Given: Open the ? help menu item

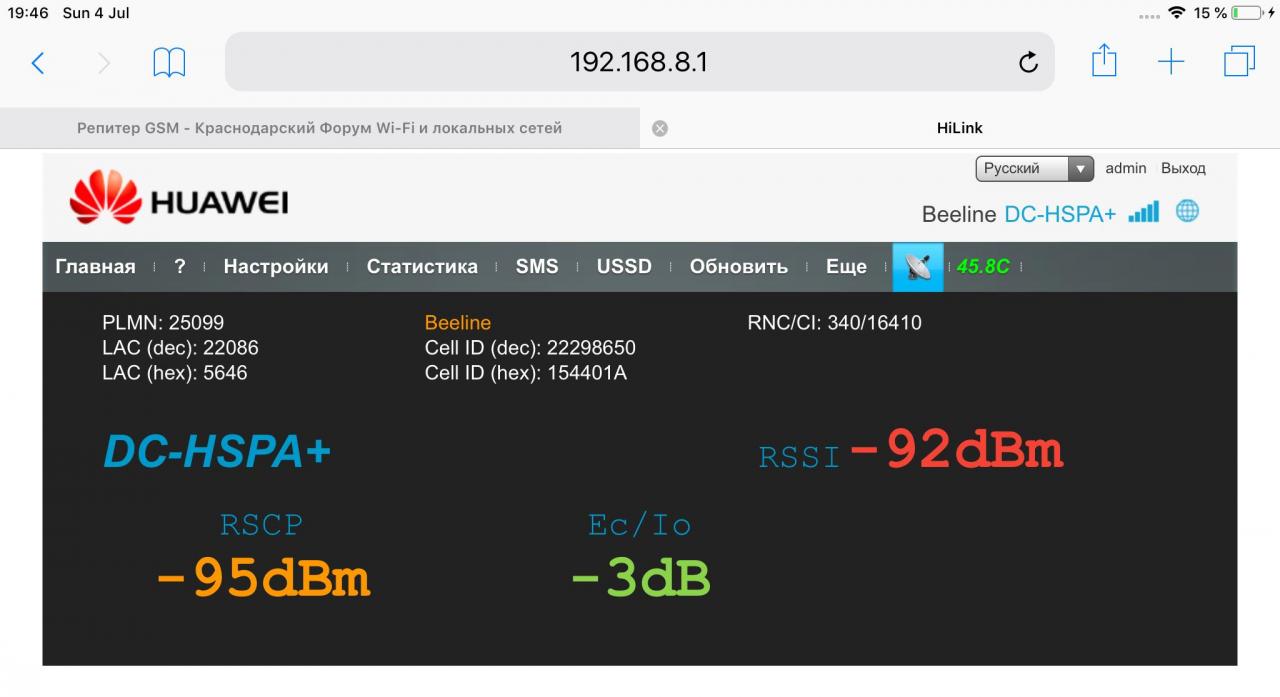Looking at the screenshot, I should tap(180, 267).
